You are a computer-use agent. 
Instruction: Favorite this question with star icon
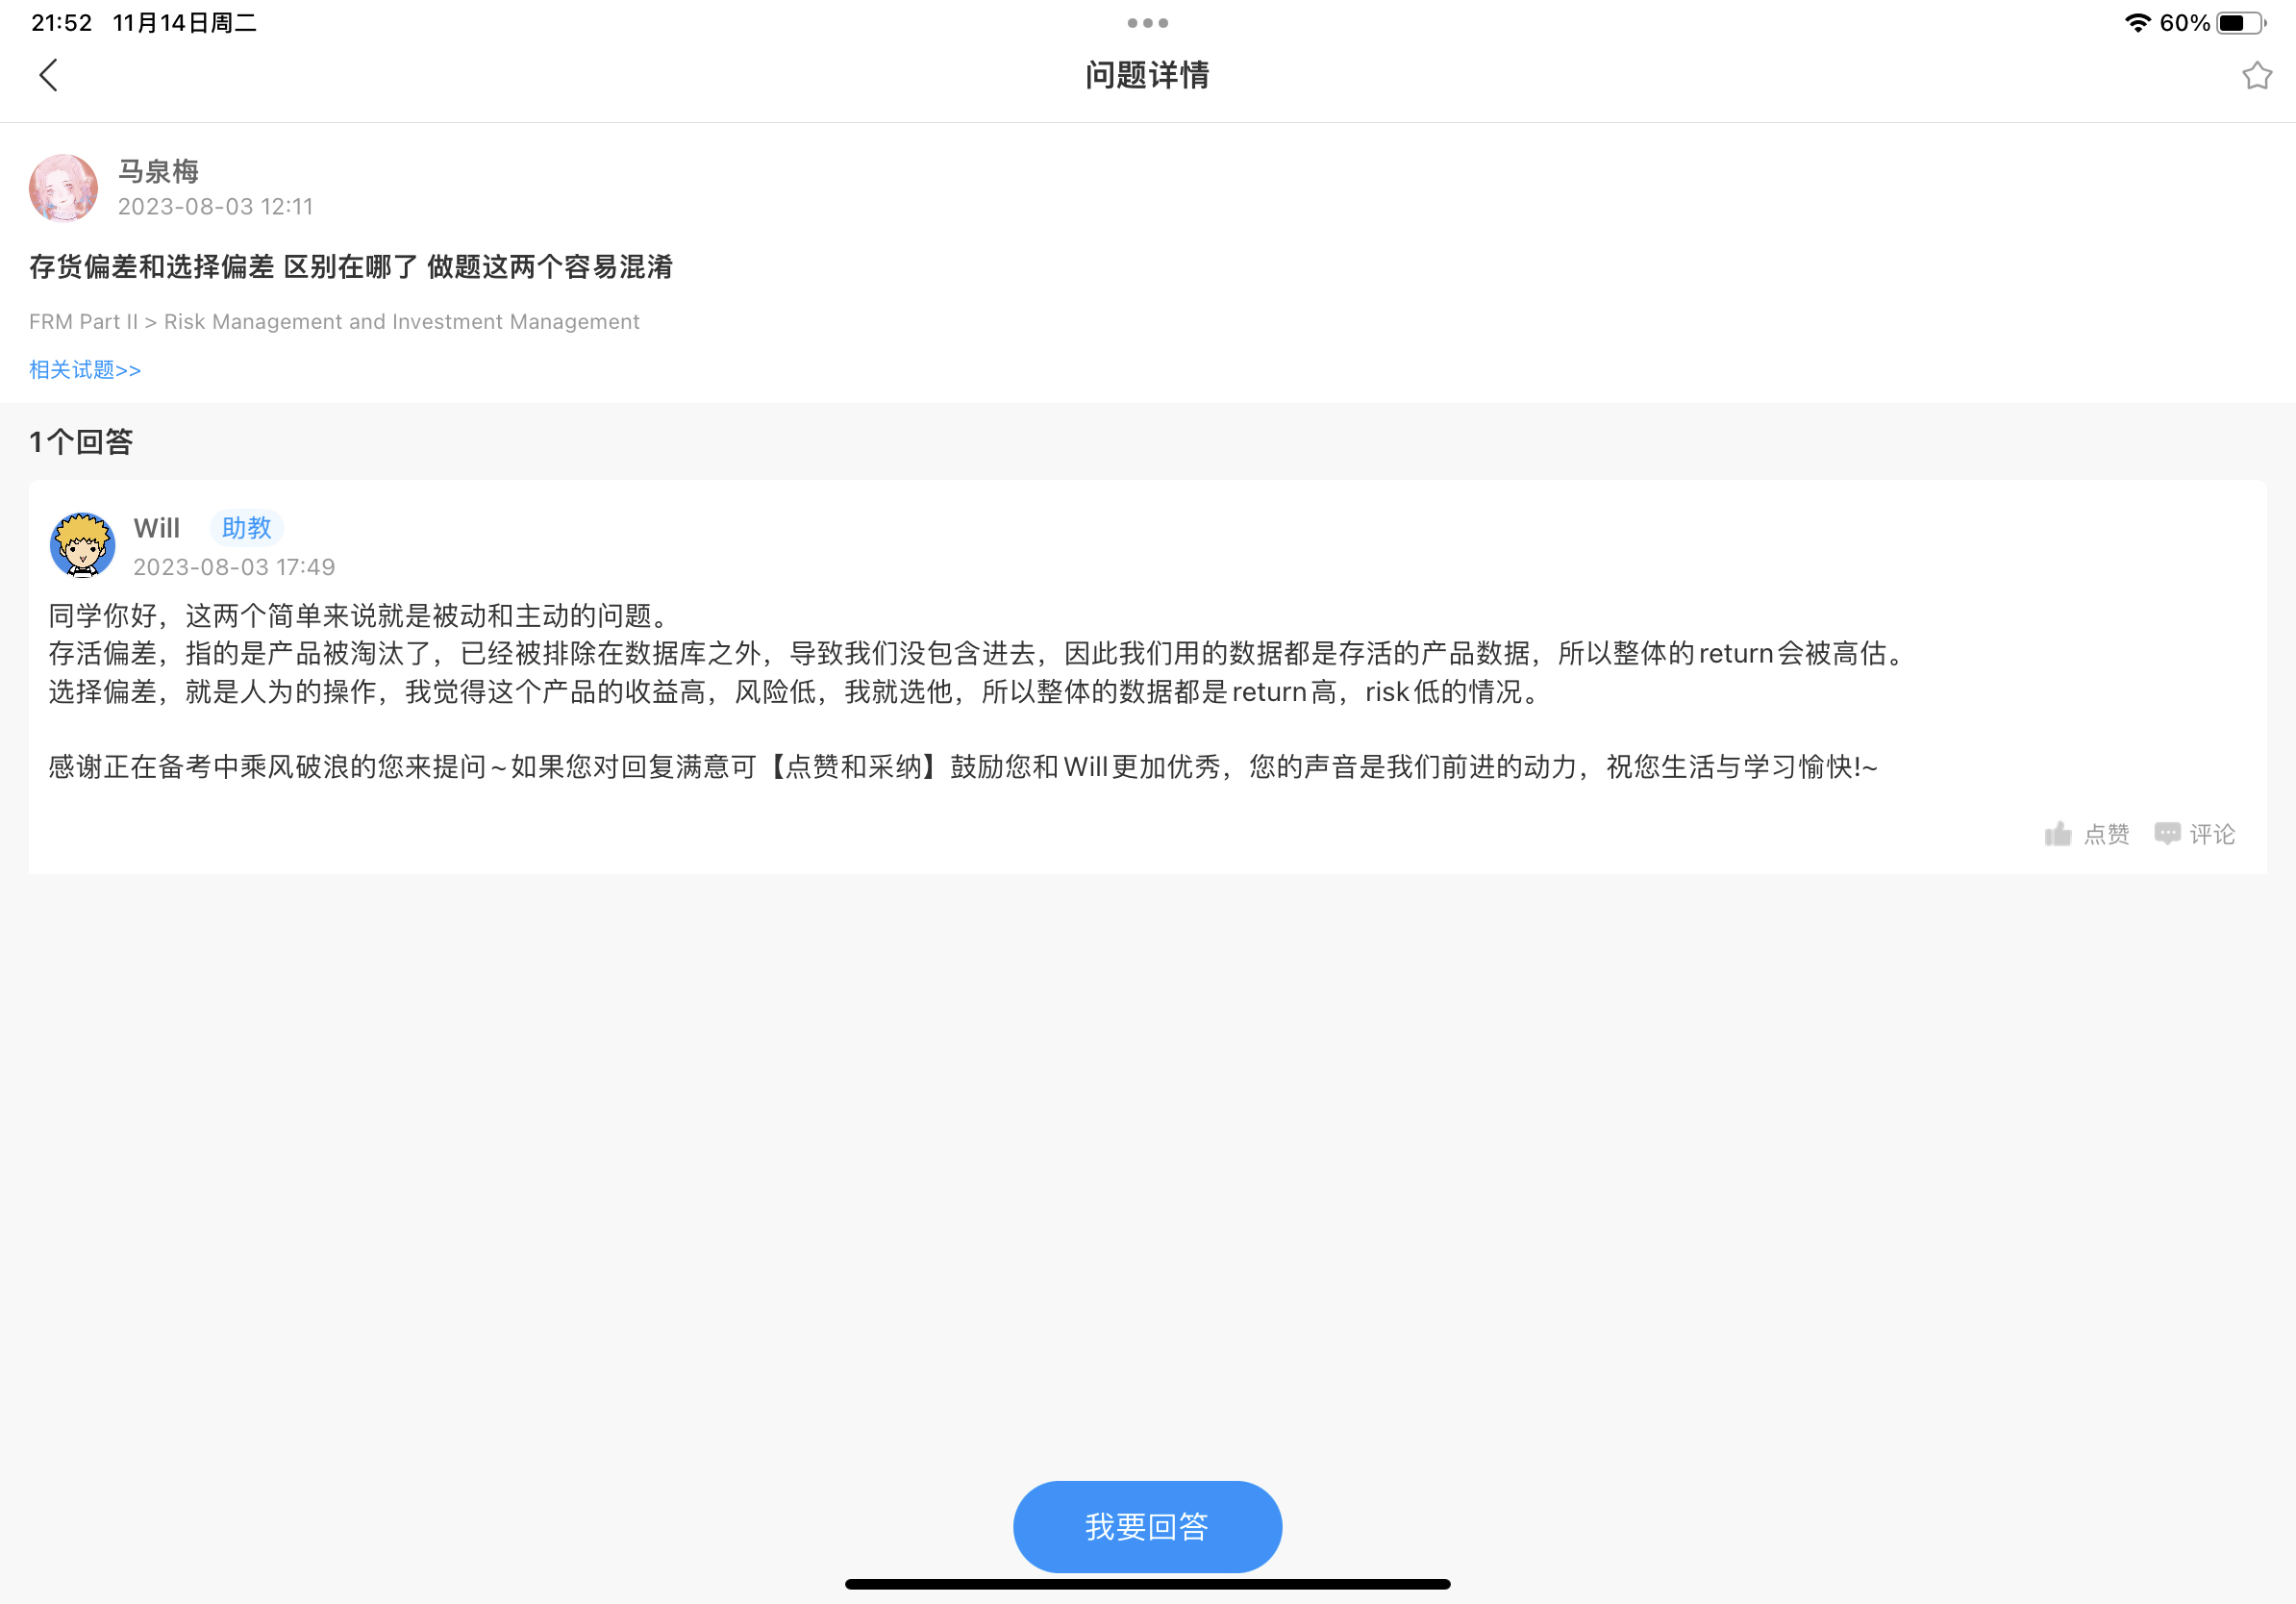click(2256, 76)
